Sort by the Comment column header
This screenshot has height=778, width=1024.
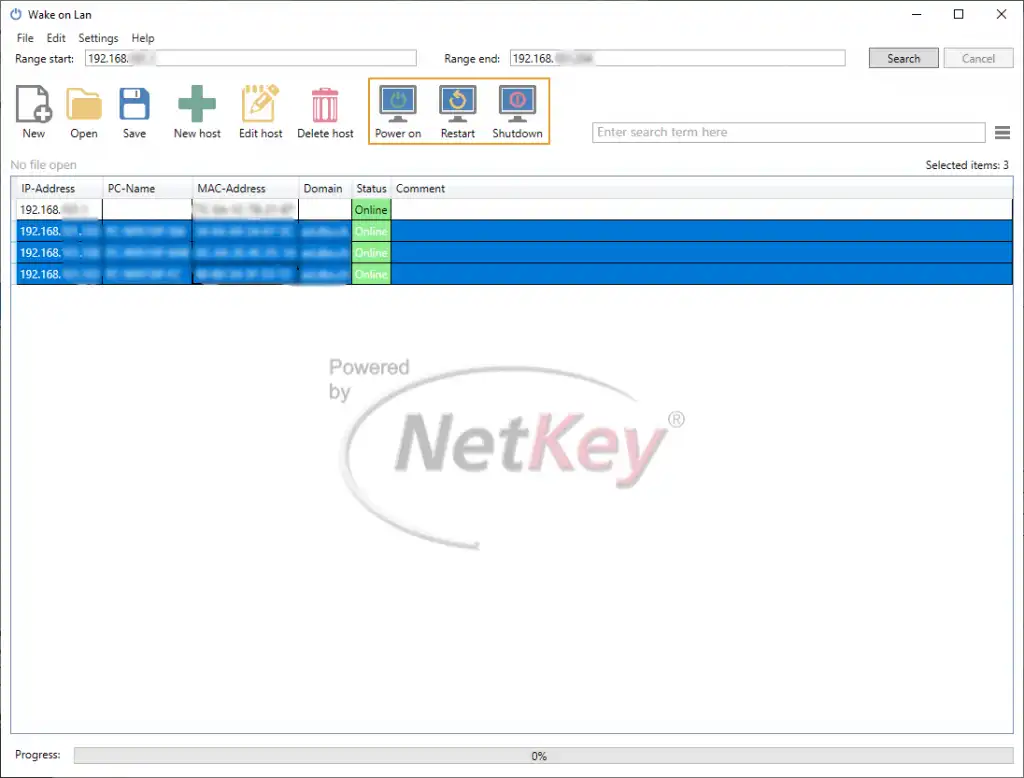click(x=702, y=188)
